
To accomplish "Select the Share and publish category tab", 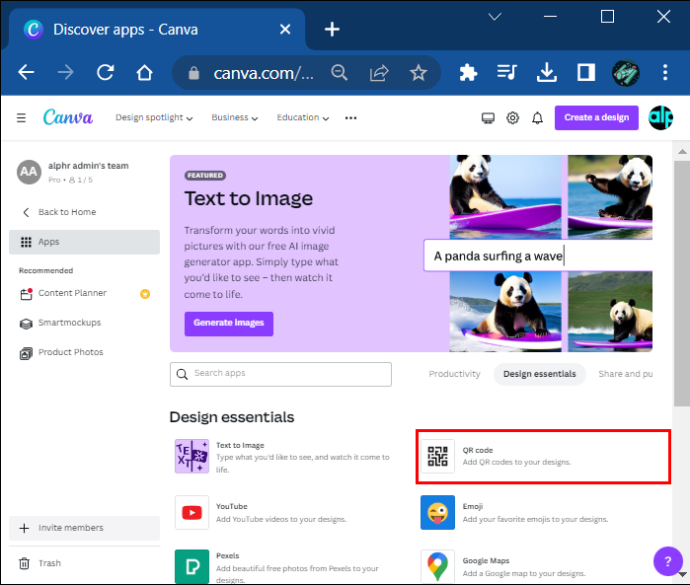I will (625, 374).
